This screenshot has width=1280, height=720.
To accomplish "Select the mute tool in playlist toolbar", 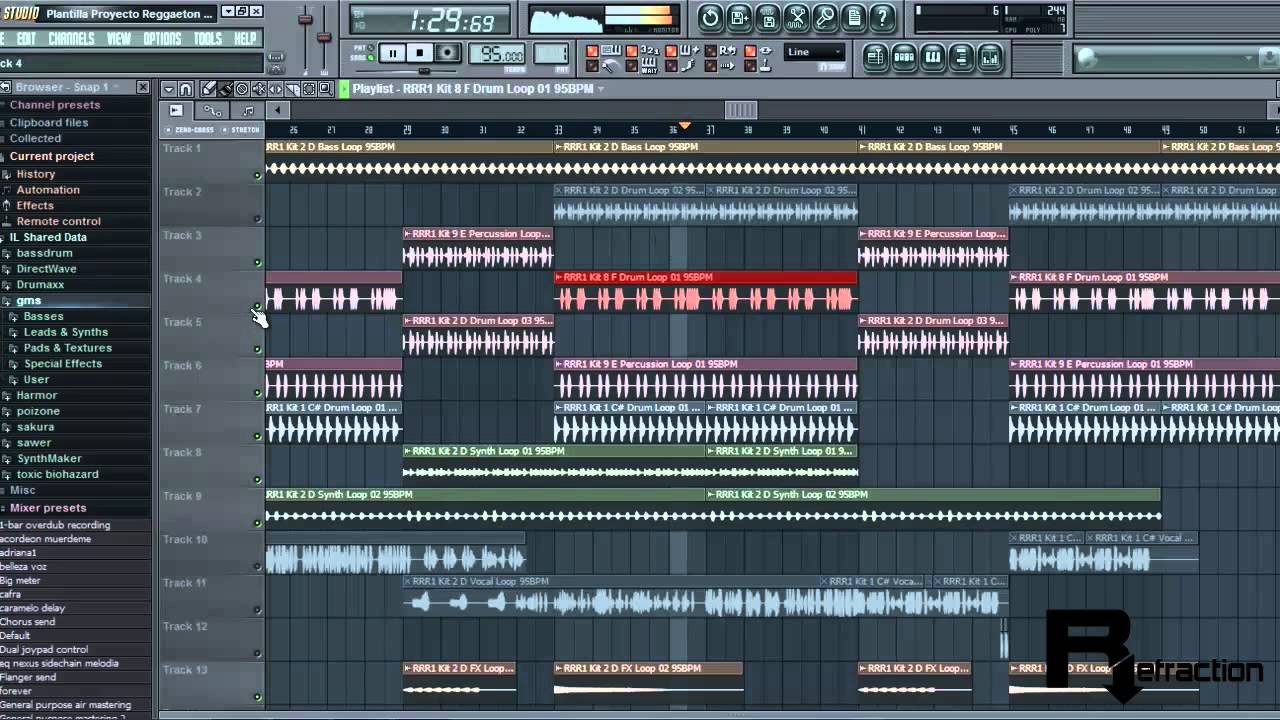I will click(259, 89).
